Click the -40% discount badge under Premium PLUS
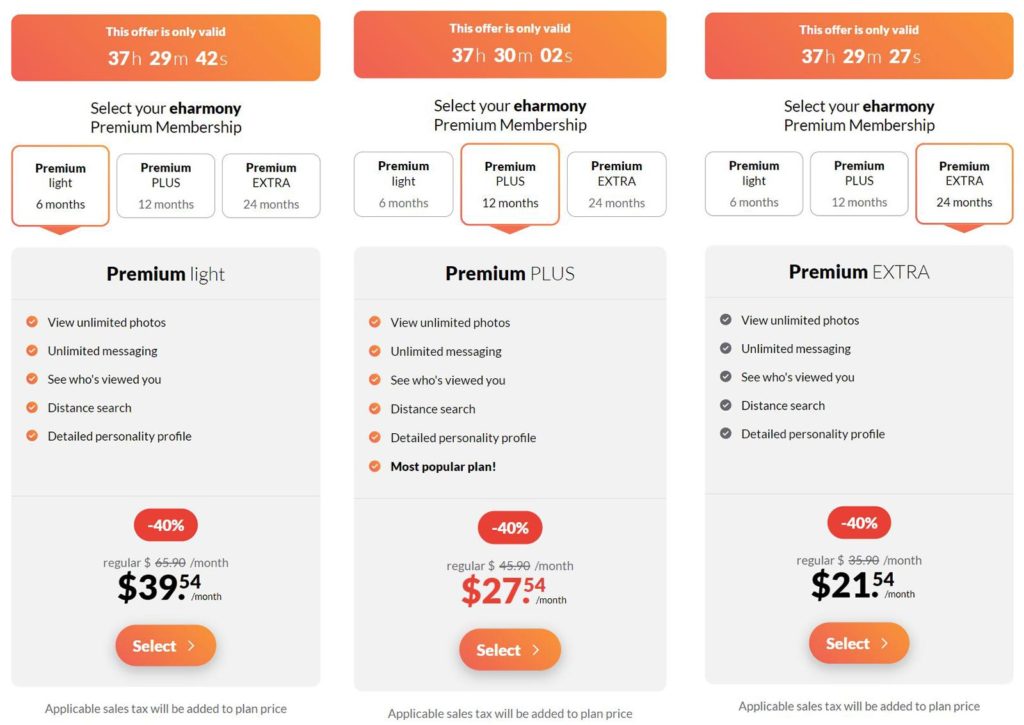The width and height of the screenshot is (1024, 725). pos(510,528)
